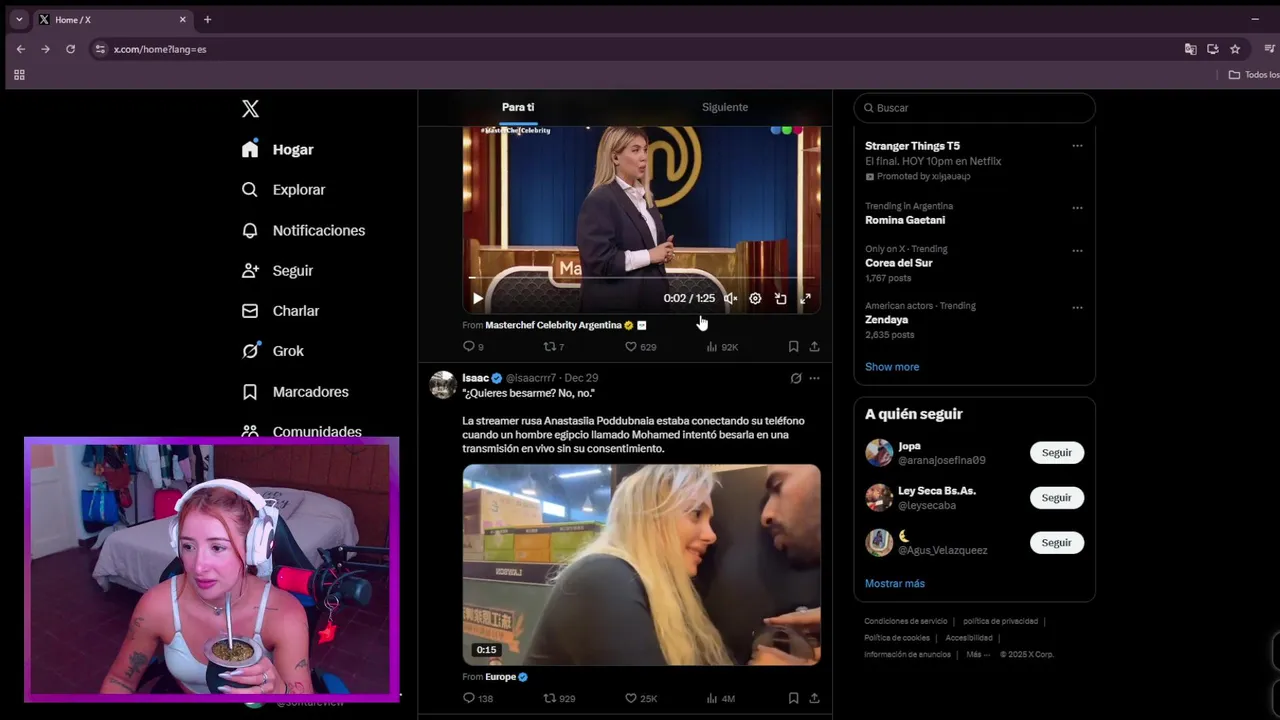Screen dimensions: 1280x720
Task: Share Isaac's post
Action: pos(814,698)
